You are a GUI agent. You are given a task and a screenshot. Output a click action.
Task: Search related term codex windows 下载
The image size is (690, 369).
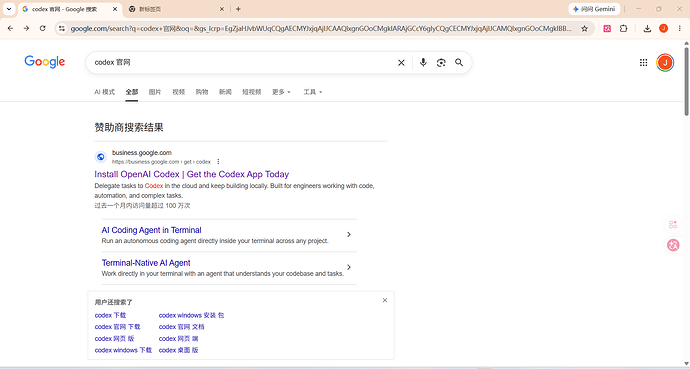(123, 350)
